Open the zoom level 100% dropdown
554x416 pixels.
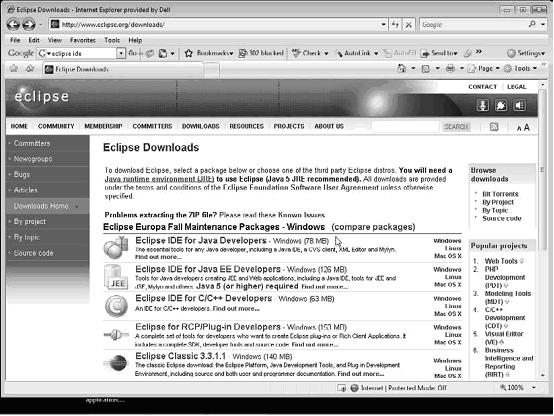pos(534,388)
